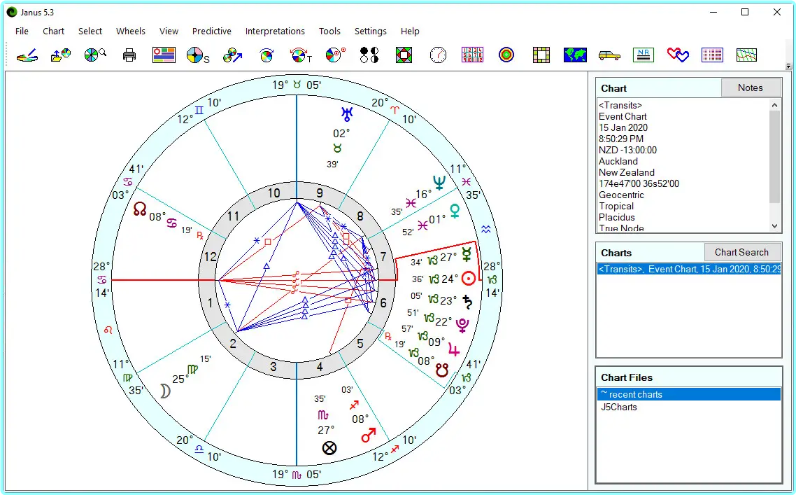
Task: Open the Interpretations menu
Action: [x=275, y=31]
